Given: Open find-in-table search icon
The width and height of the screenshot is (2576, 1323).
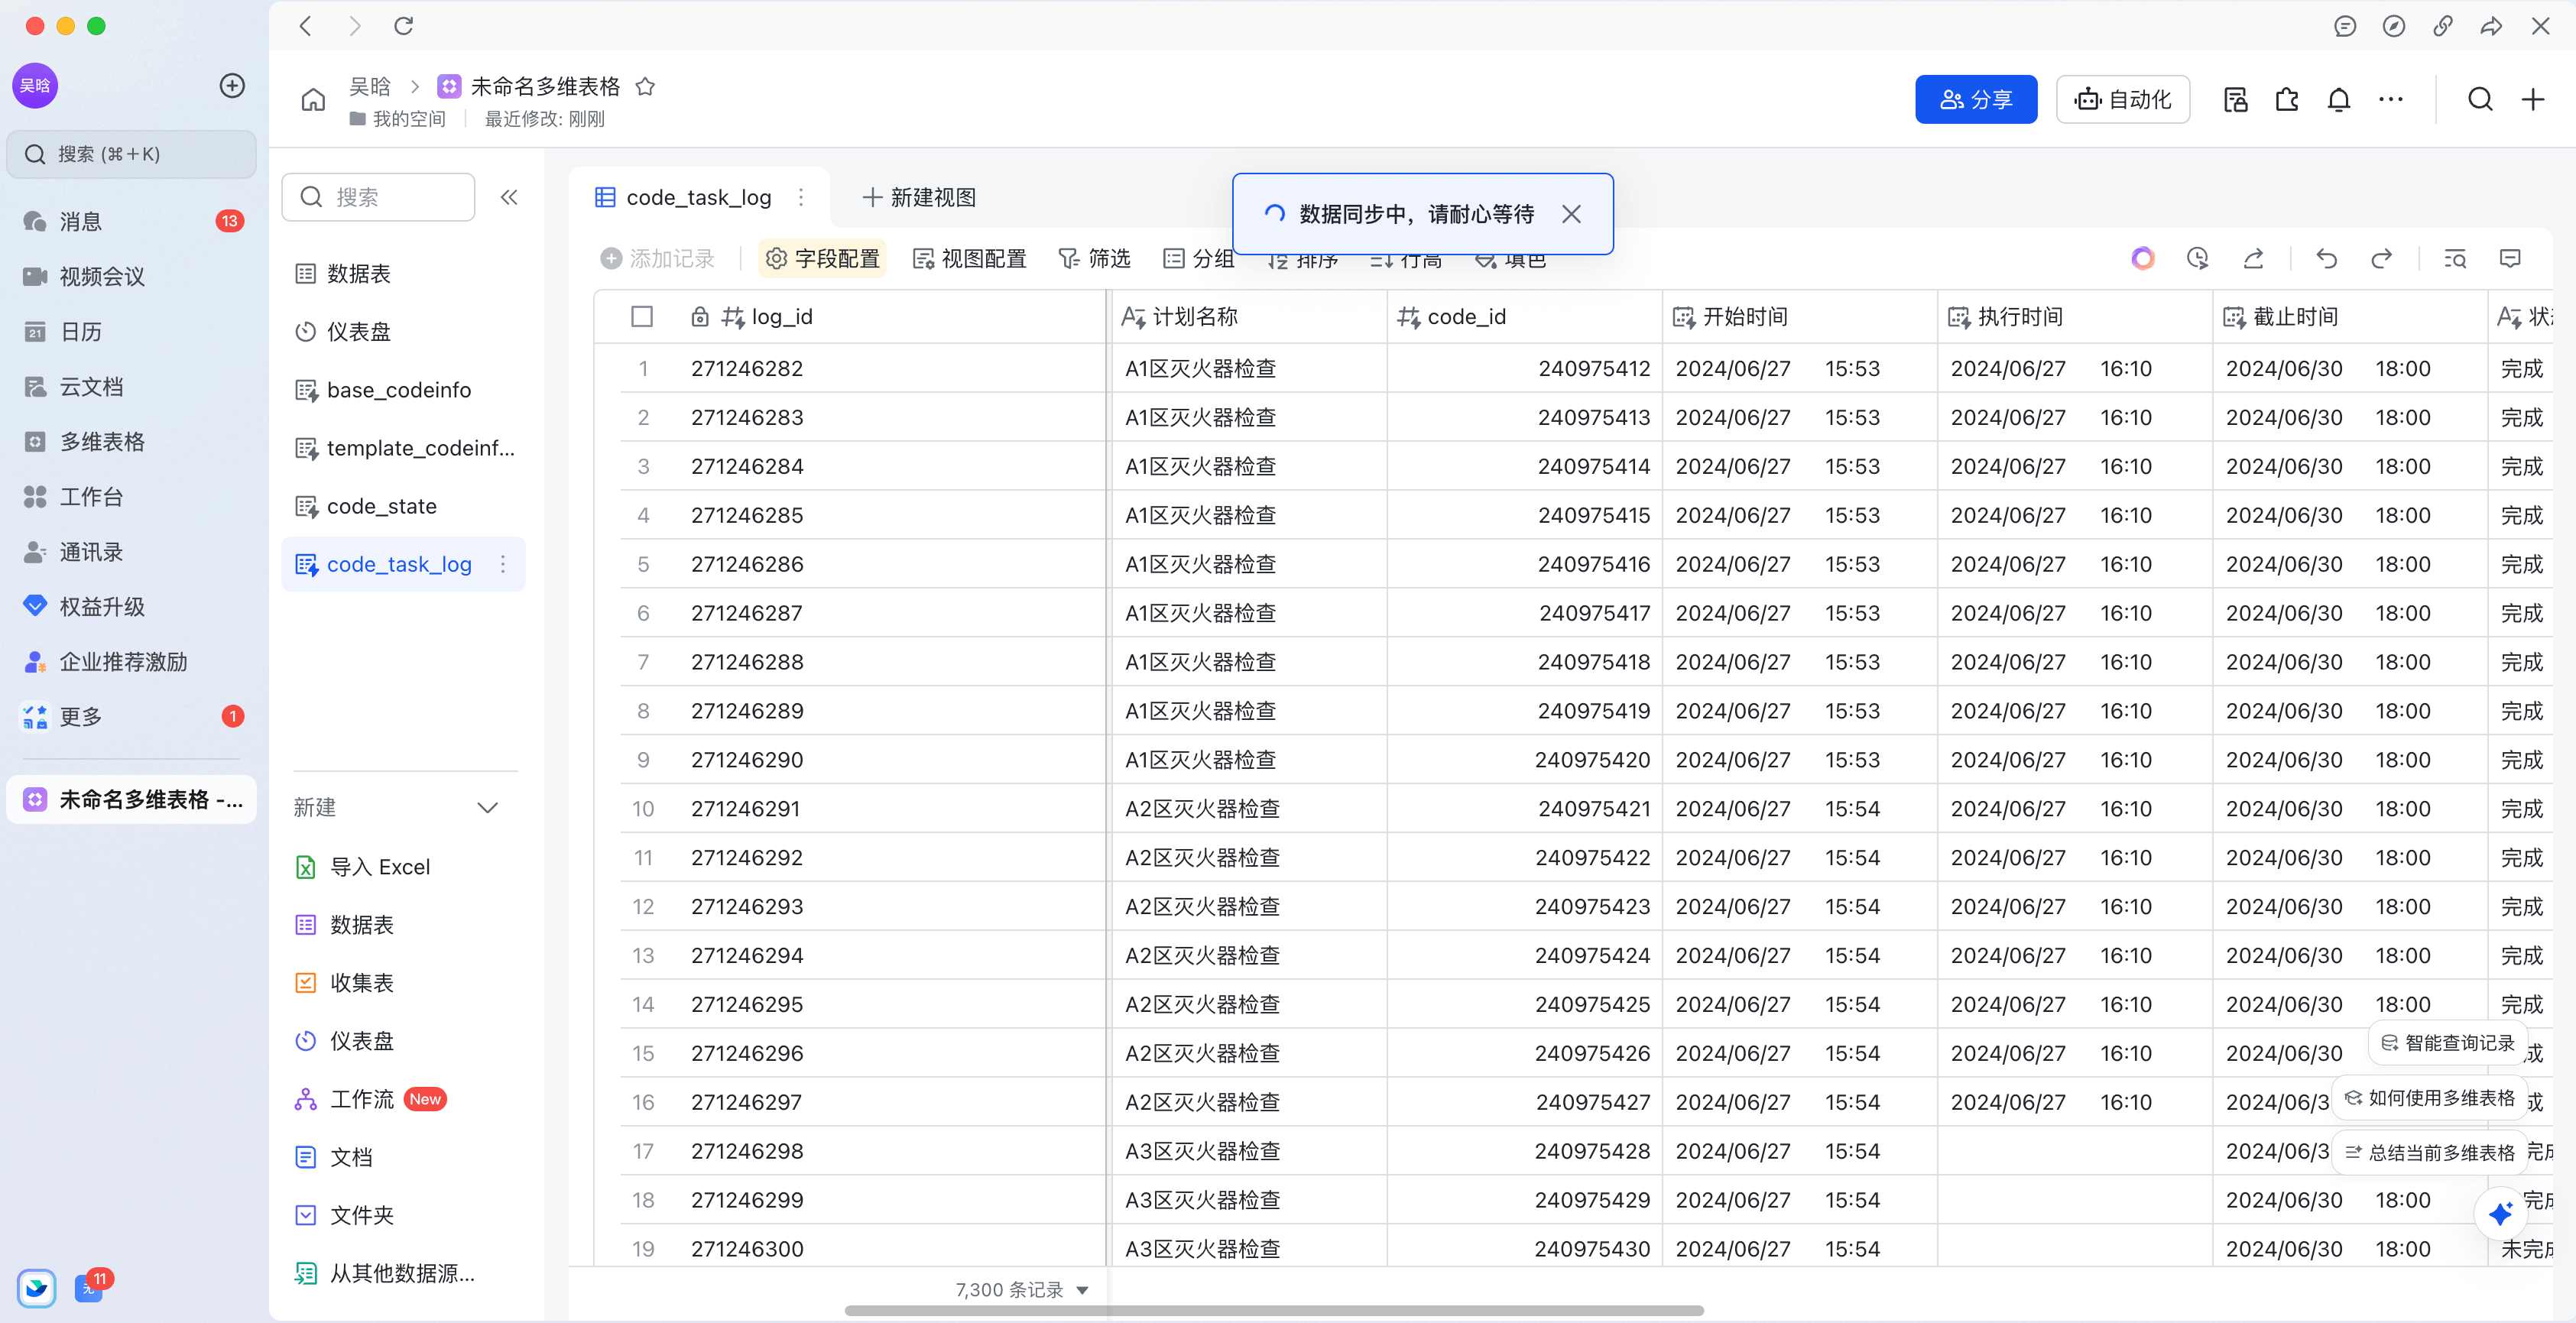Looking at the screenshot, I should point(2455,259).
